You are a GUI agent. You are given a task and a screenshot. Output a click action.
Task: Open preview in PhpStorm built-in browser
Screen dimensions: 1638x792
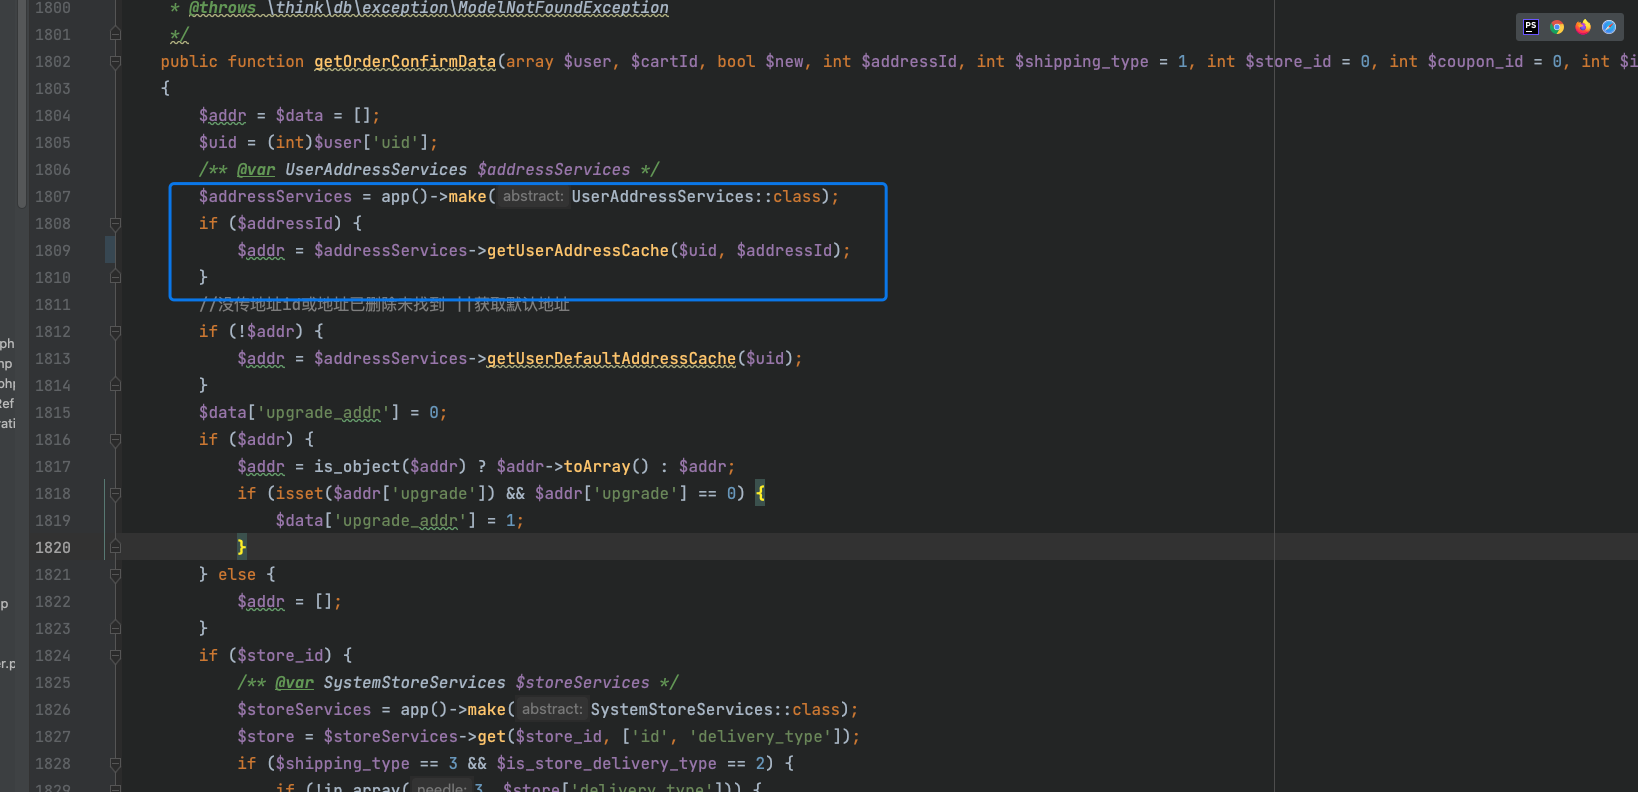1531,27
